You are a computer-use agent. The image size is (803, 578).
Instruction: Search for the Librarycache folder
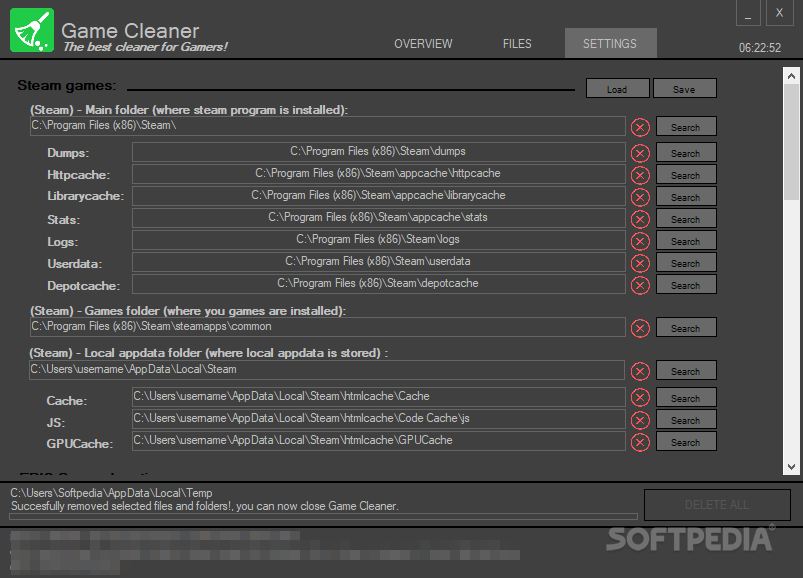coord(686,197)
